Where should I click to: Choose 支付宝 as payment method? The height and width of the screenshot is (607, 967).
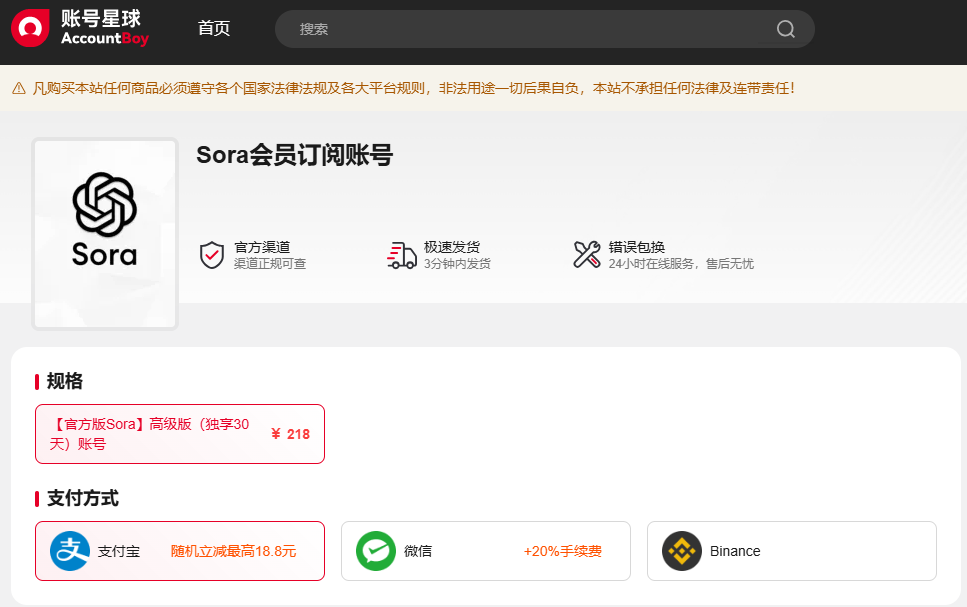click(180, 551)
